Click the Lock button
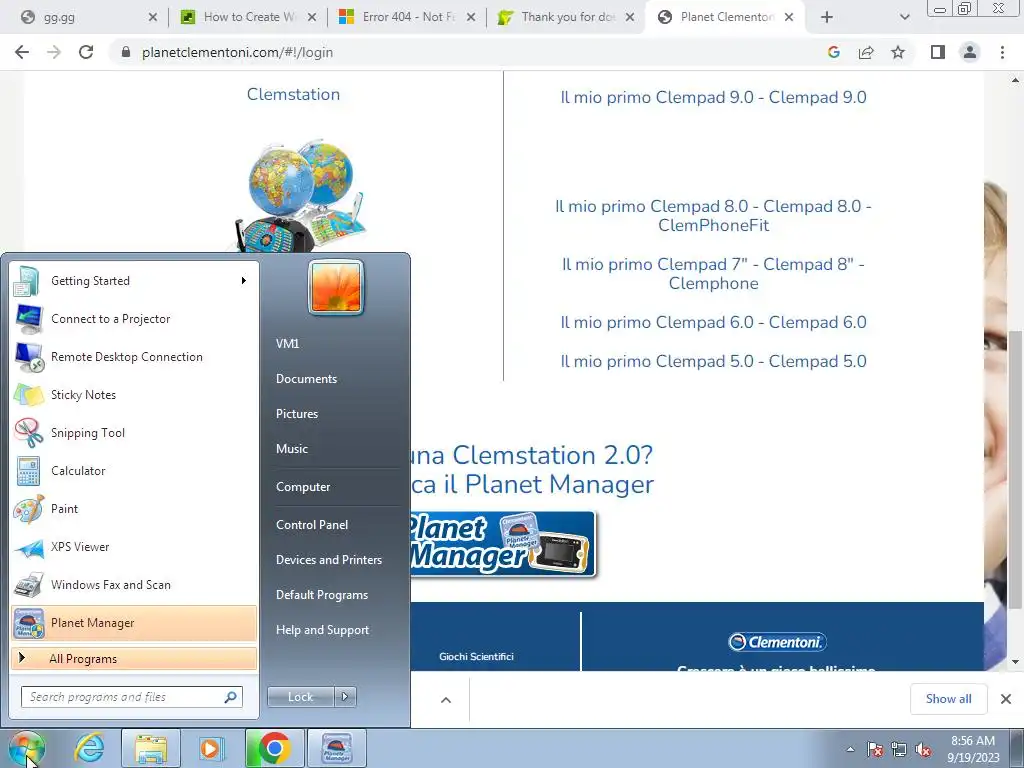 [x=300, y=697]
